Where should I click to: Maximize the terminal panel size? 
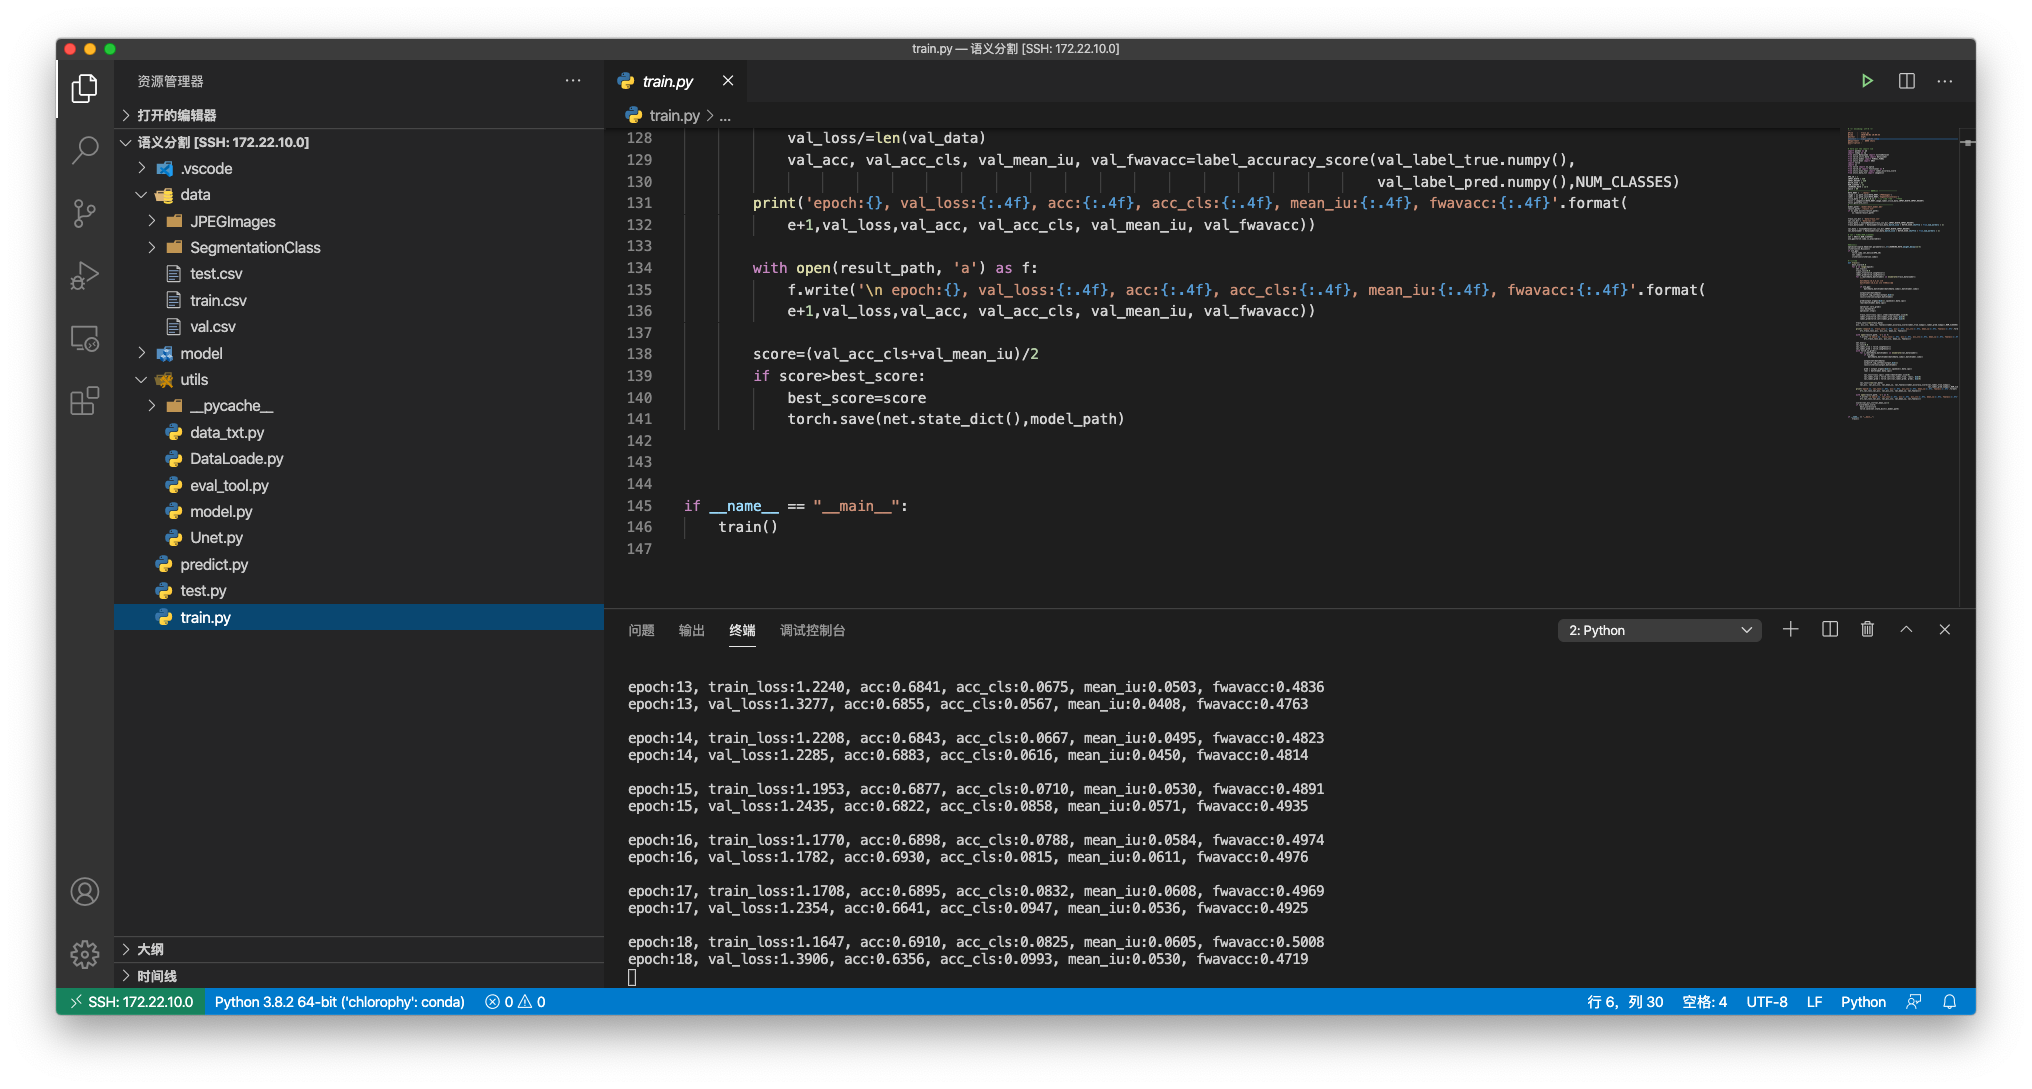(1906, 629)
